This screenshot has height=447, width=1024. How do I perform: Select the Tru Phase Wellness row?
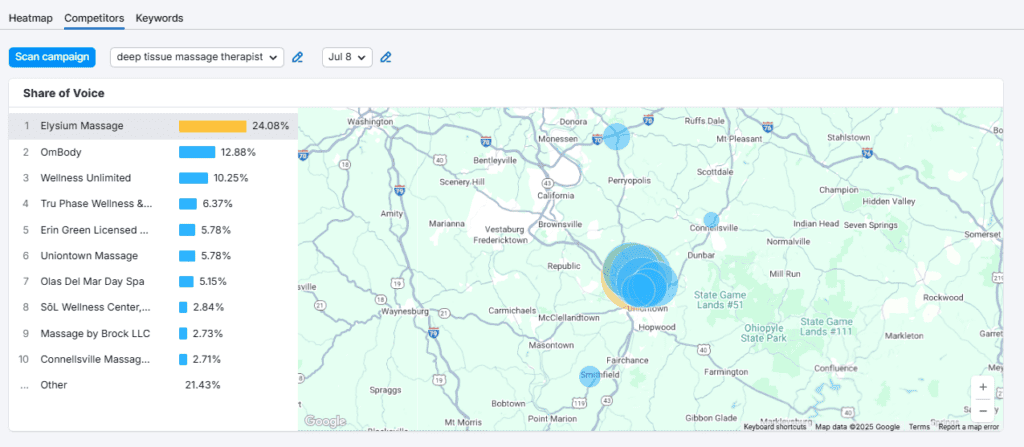[x=153, y=204]
